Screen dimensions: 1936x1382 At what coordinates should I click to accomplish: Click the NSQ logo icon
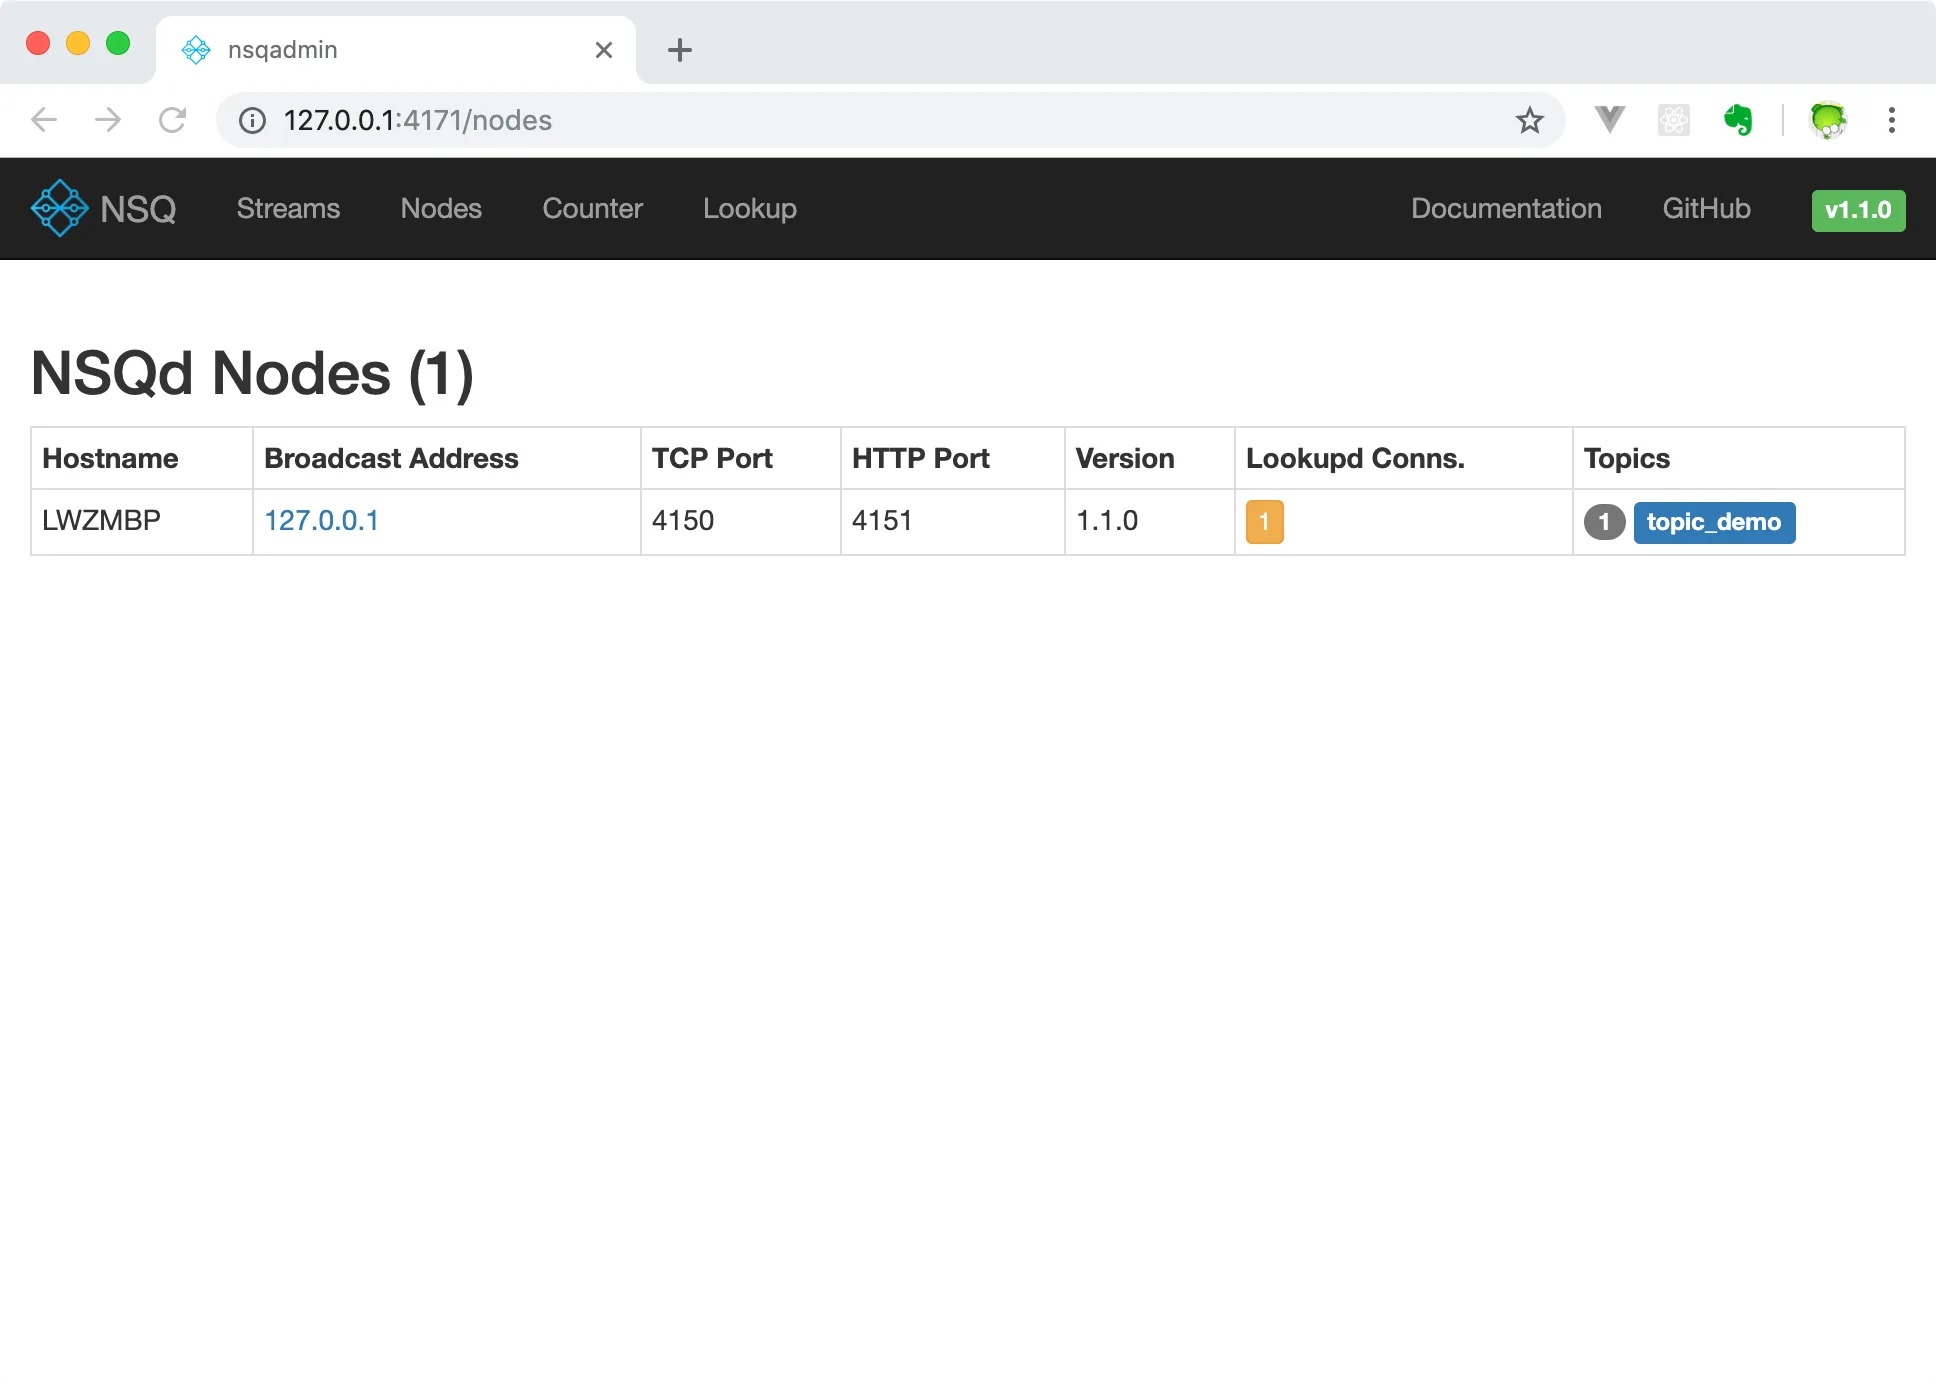click(60, 208)
